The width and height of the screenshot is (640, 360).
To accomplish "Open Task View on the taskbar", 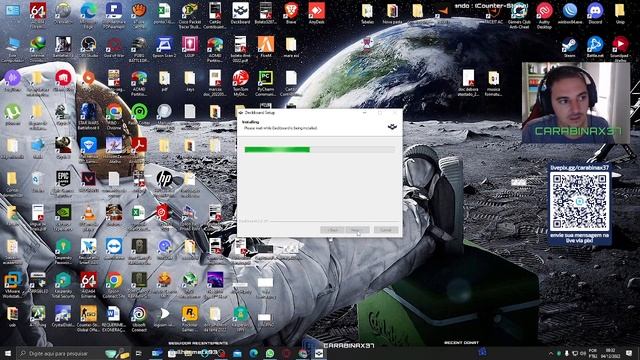I will point(139,353).
